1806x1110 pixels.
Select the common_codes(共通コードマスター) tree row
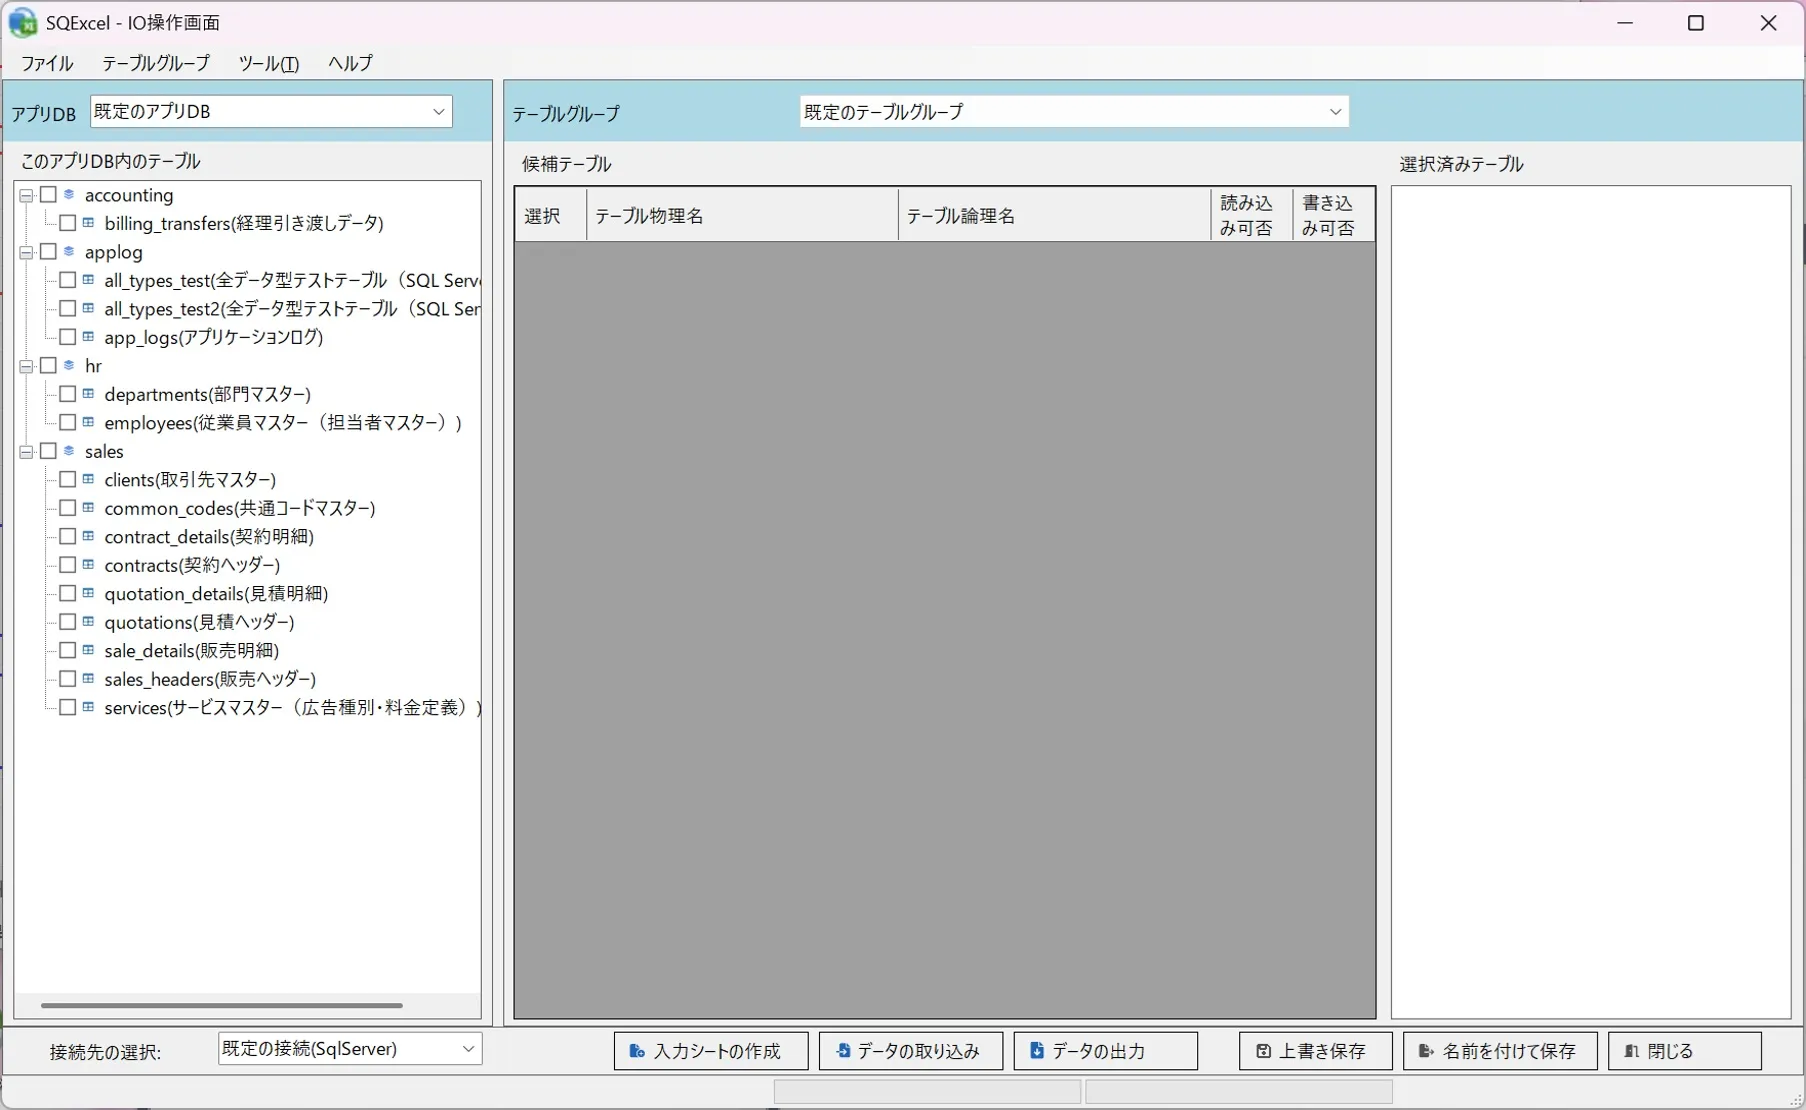(x=240, y=508)
